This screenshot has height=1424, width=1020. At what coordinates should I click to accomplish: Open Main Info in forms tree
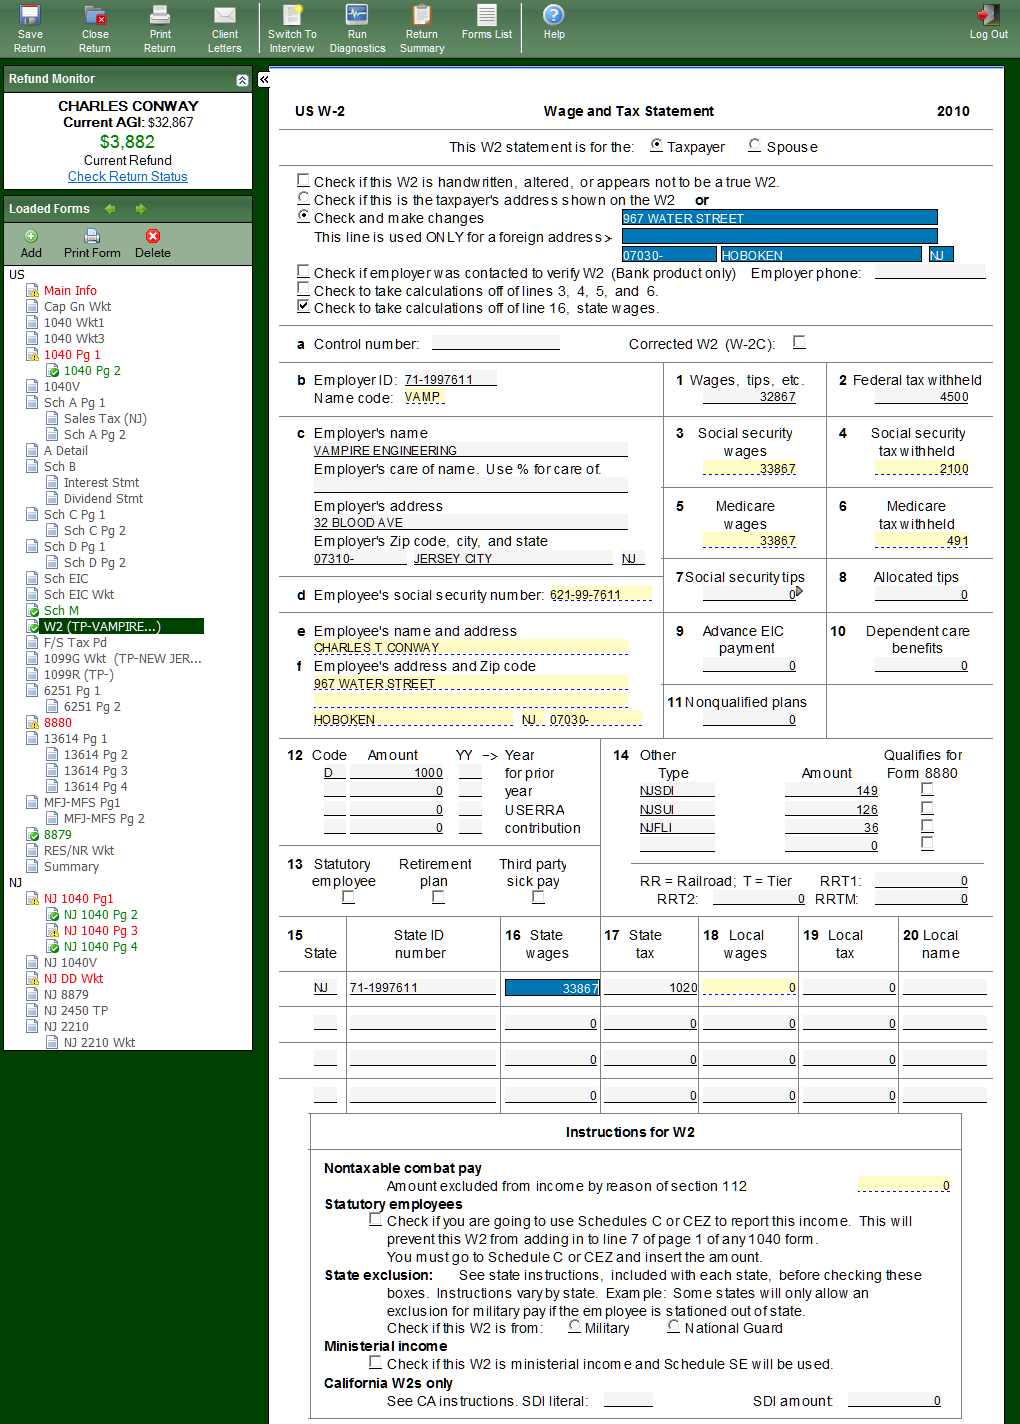pyautogui.click(x=70, y=291)
